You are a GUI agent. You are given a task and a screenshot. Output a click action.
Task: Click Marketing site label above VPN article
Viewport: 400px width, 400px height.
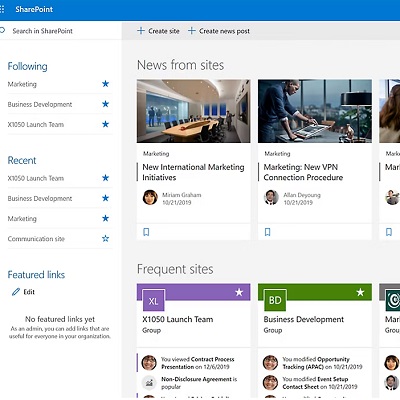(x=277, y=154)
